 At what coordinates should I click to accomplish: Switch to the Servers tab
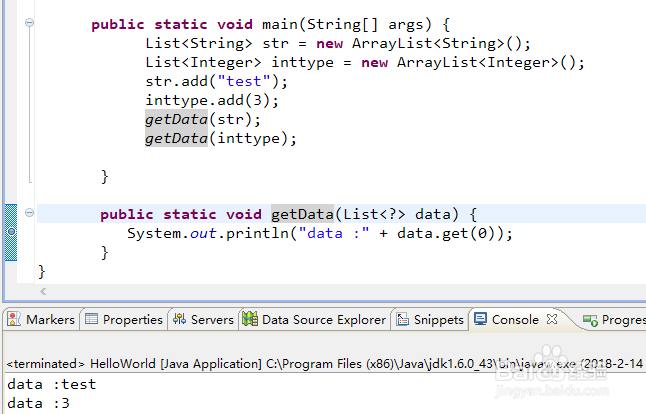(203, 320)
